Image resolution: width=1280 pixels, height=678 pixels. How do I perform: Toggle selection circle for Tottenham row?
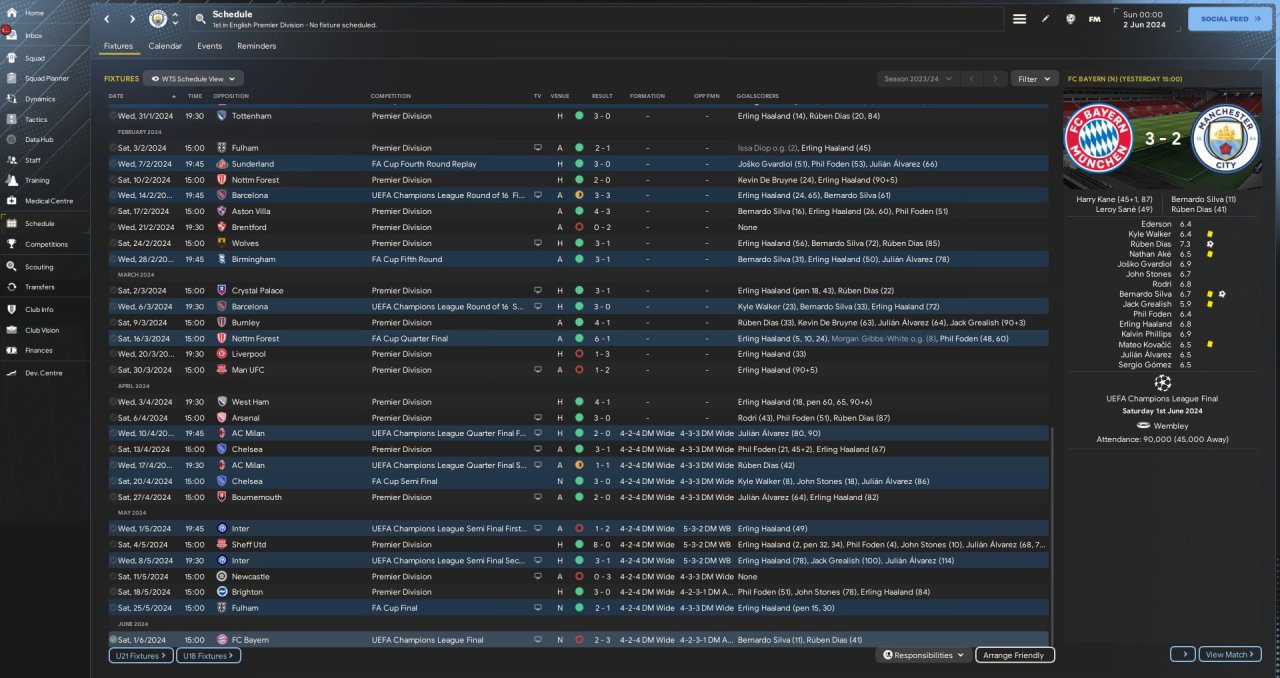point(113,116)
